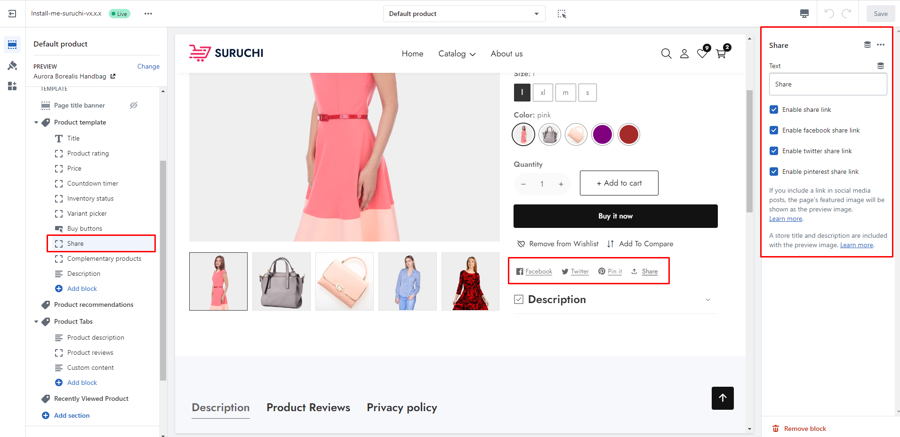900x437 pixels.
Task: Click the Buy it now button
Action: (615, 216)
